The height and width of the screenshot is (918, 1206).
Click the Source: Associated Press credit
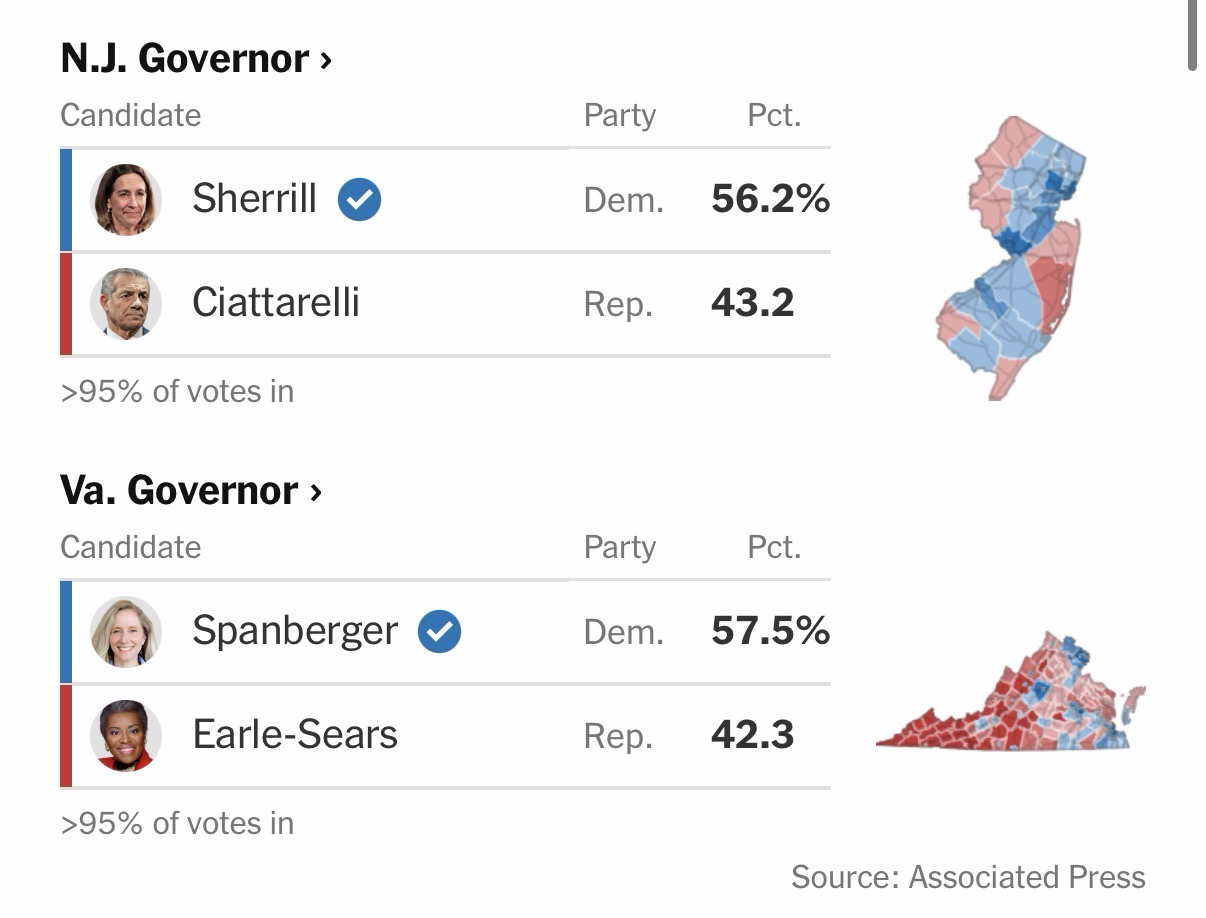967,877
